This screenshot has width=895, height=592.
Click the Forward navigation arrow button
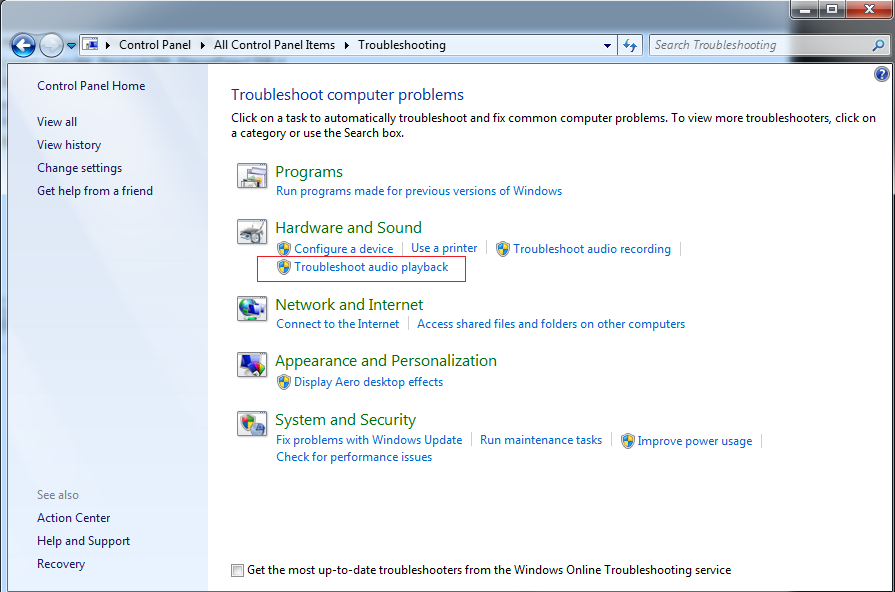coord(51,45)
